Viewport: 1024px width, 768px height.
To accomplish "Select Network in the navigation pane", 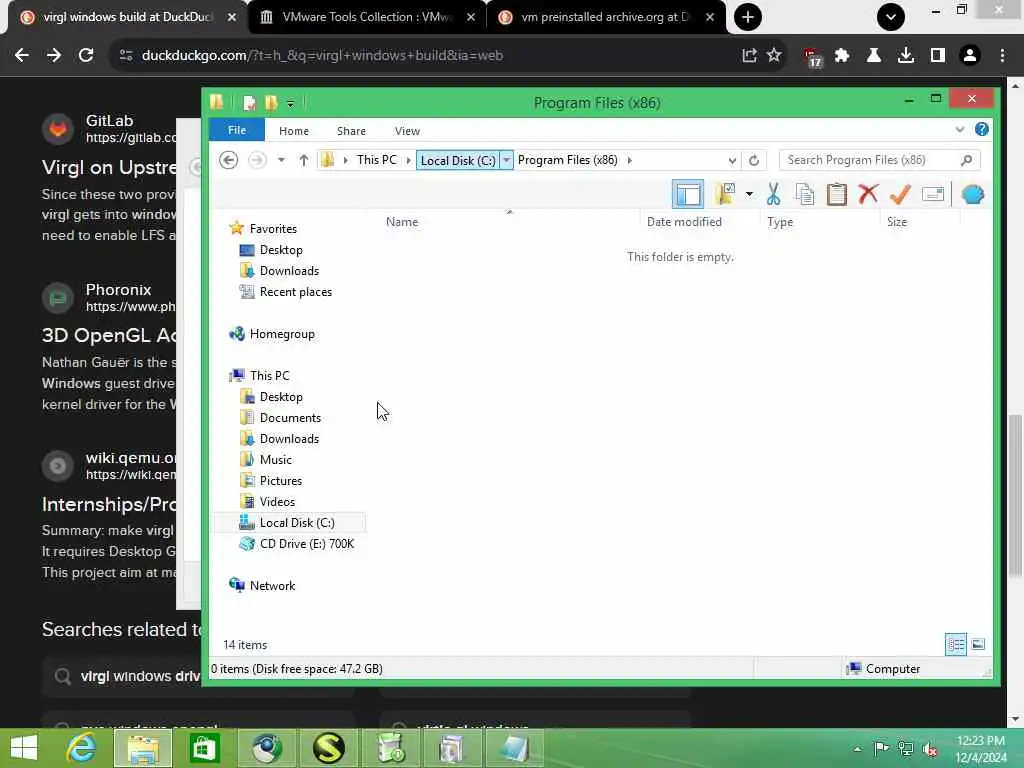I will coord(272,586).
